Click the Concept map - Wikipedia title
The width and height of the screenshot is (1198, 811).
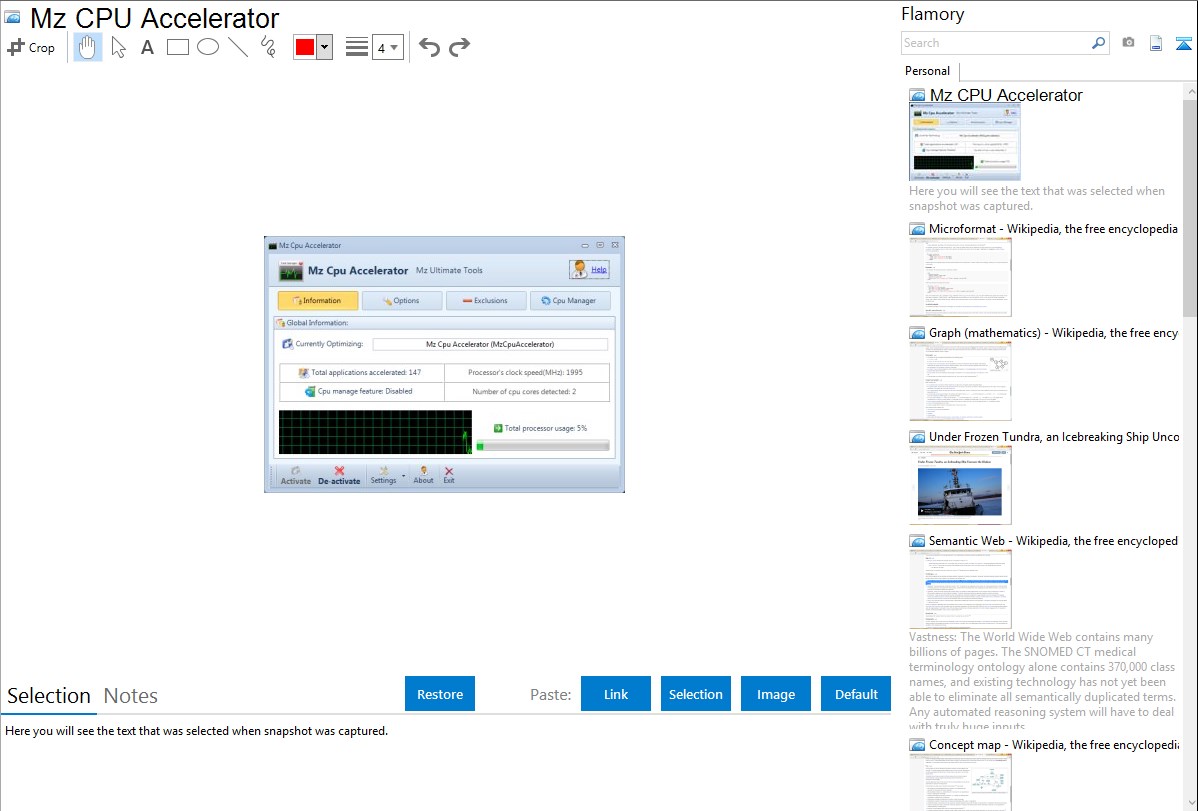click(x=1053, y=744)
